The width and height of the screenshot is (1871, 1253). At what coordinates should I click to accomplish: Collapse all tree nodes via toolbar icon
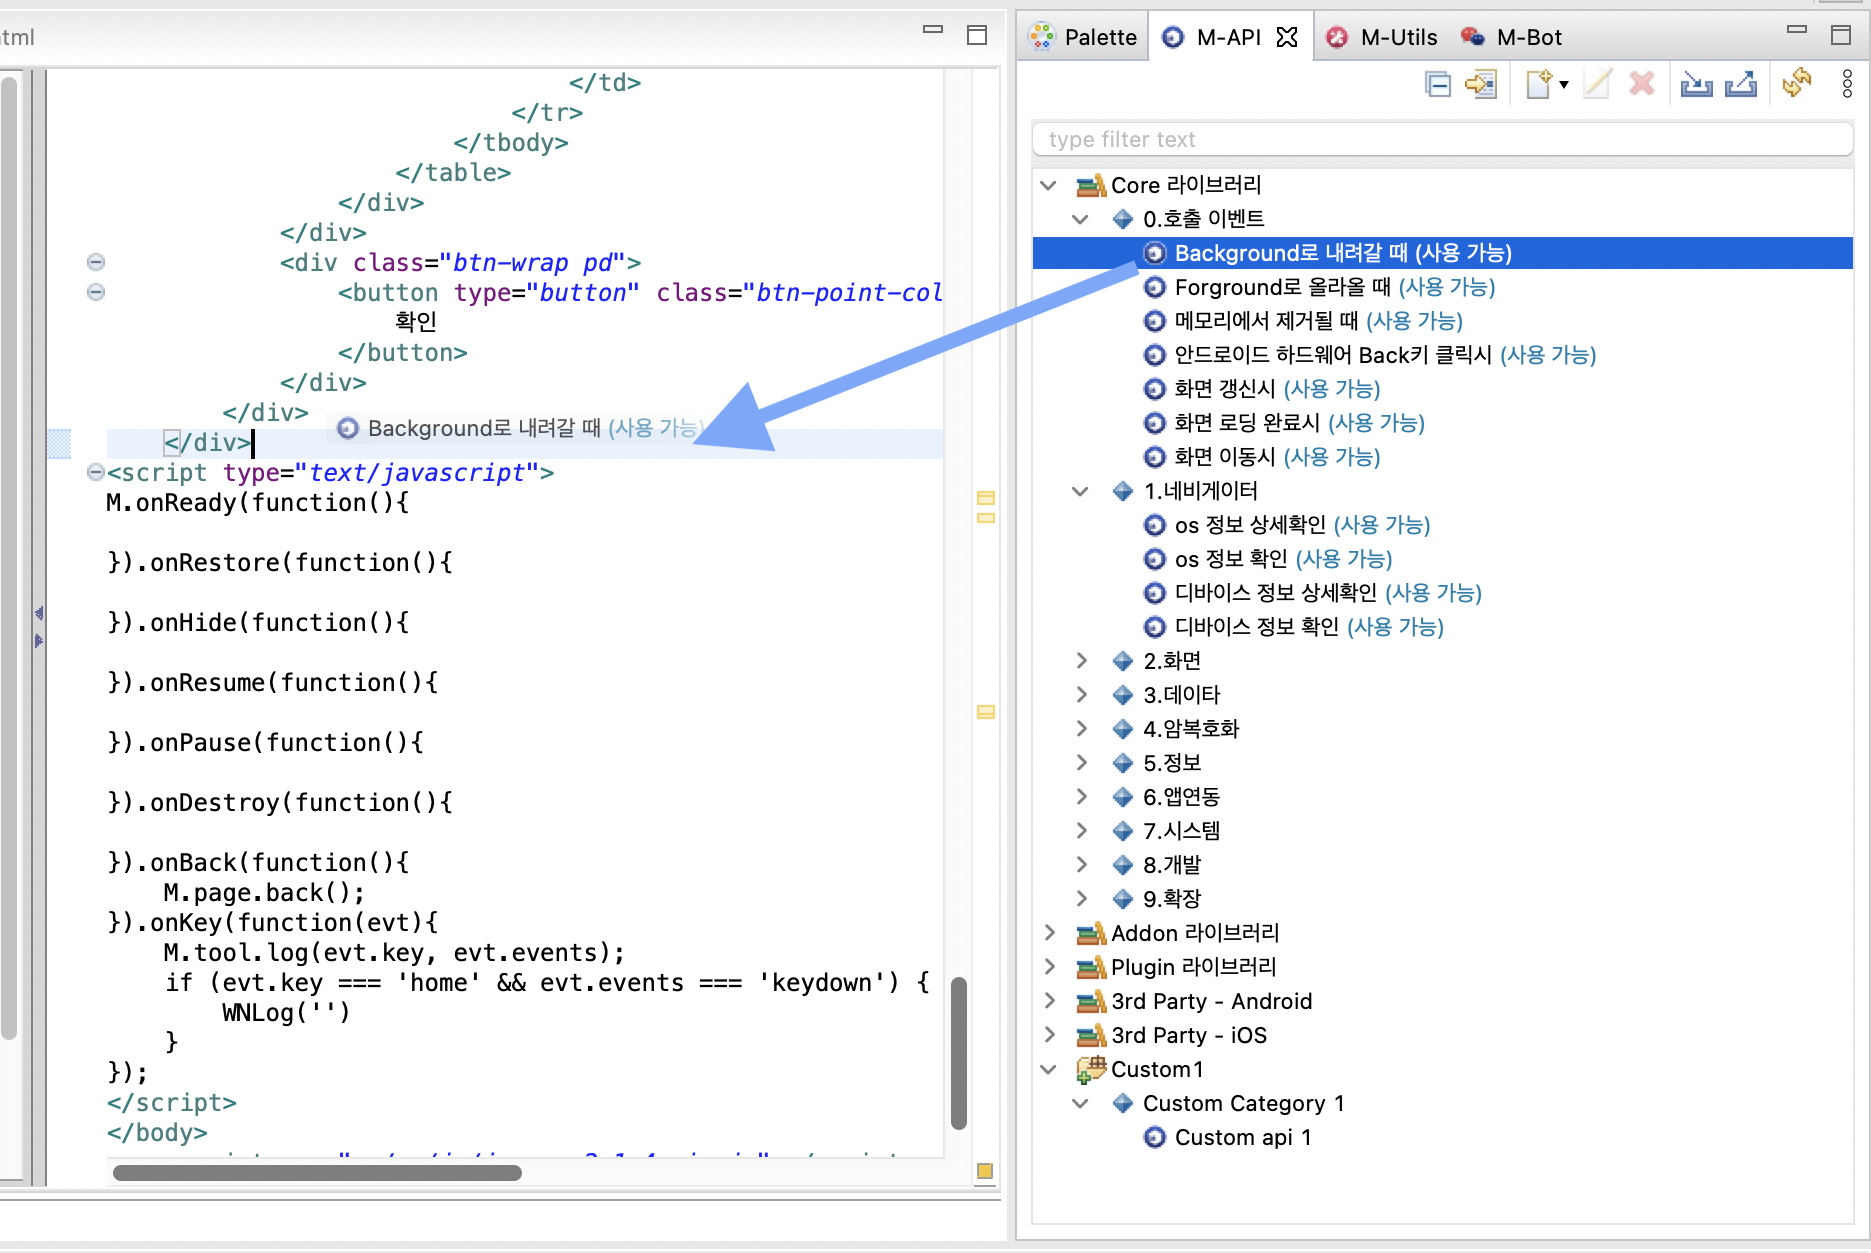1437,84
